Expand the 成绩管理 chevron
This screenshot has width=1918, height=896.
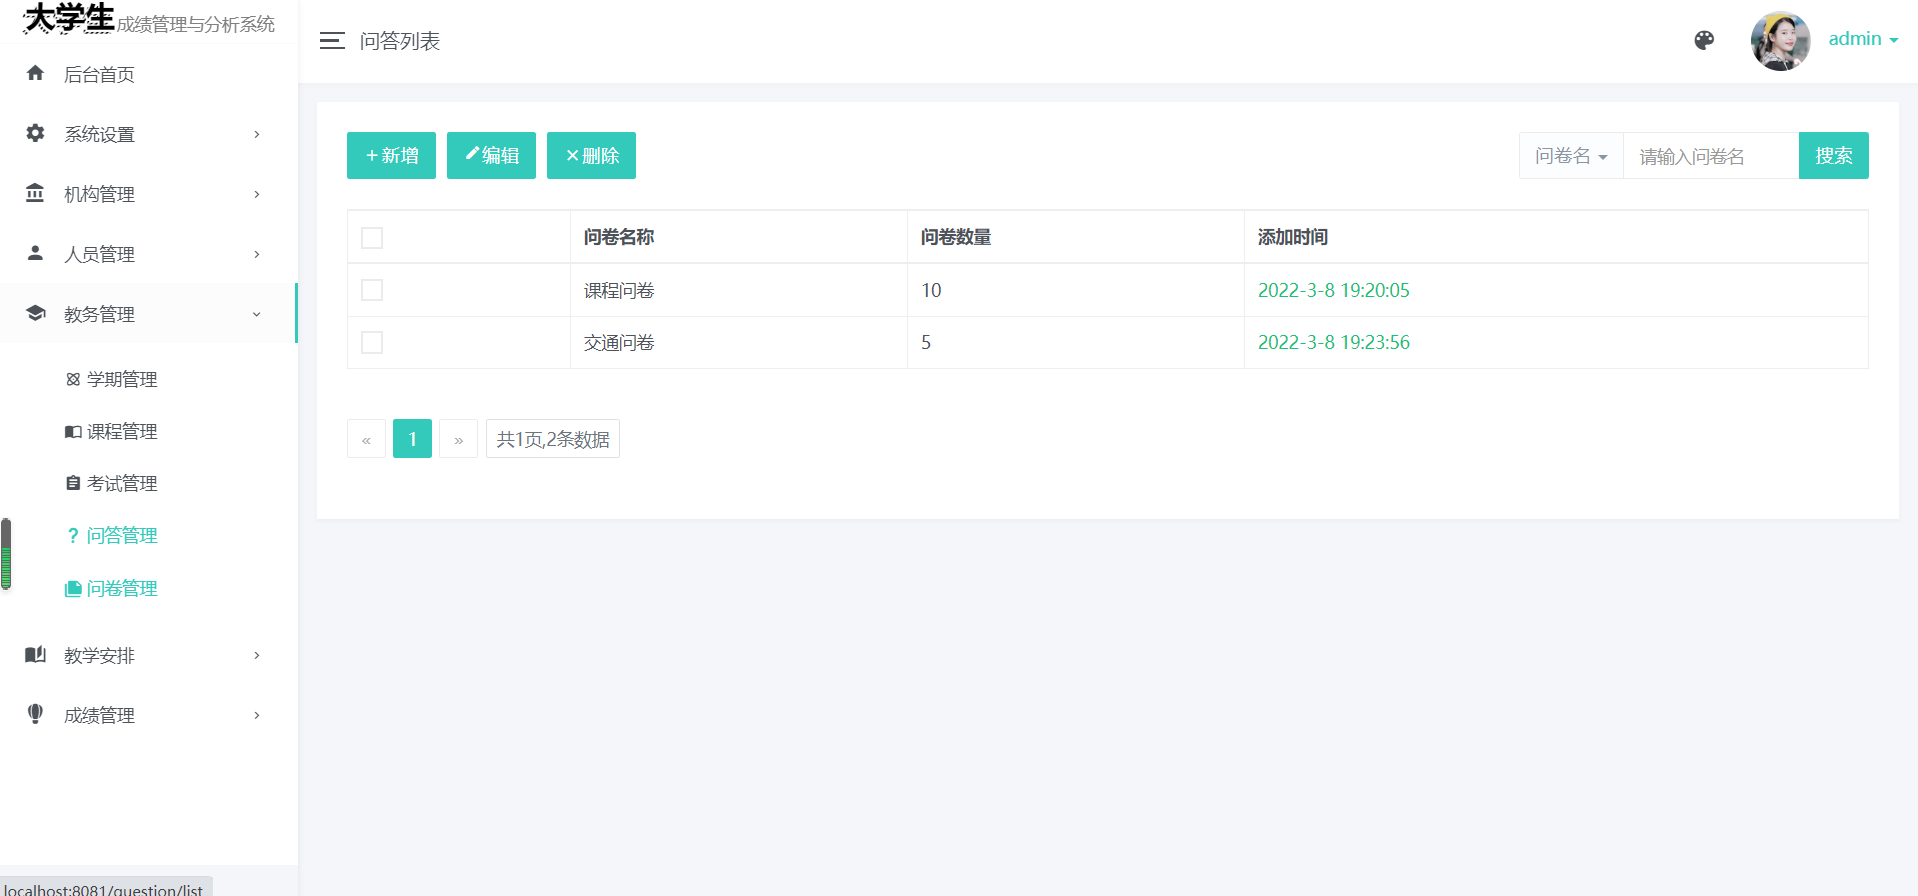257,715
